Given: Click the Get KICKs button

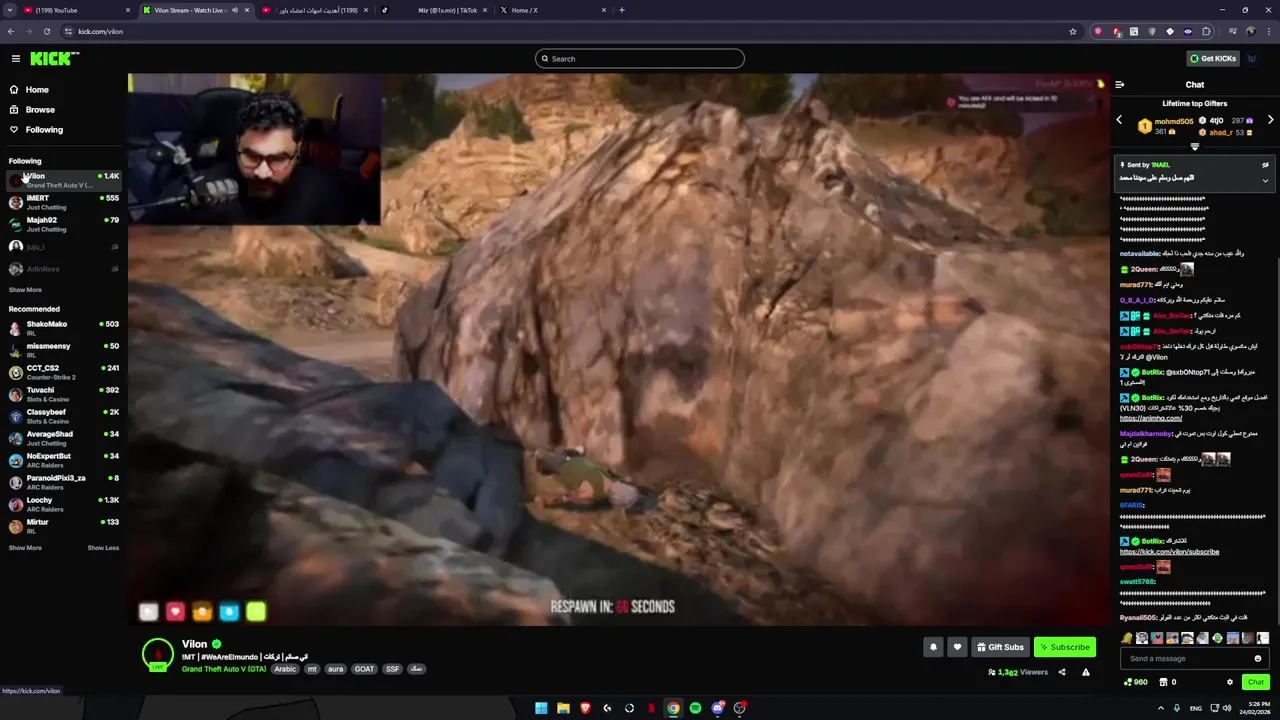Looking at the screenshot, I should pyautogui.click(x=1213, y=59).
